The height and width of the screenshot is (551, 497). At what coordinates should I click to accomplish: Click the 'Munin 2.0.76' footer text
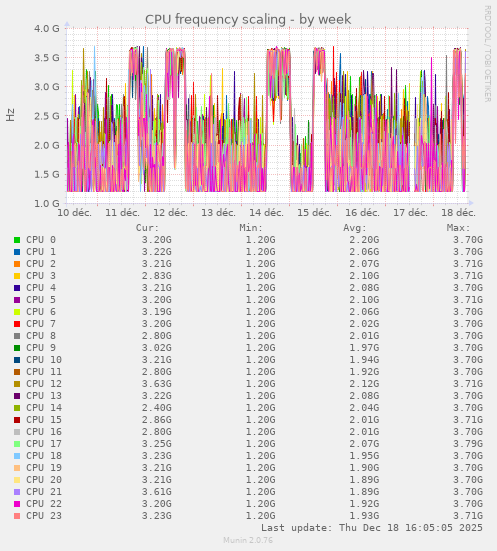(248, 540)
